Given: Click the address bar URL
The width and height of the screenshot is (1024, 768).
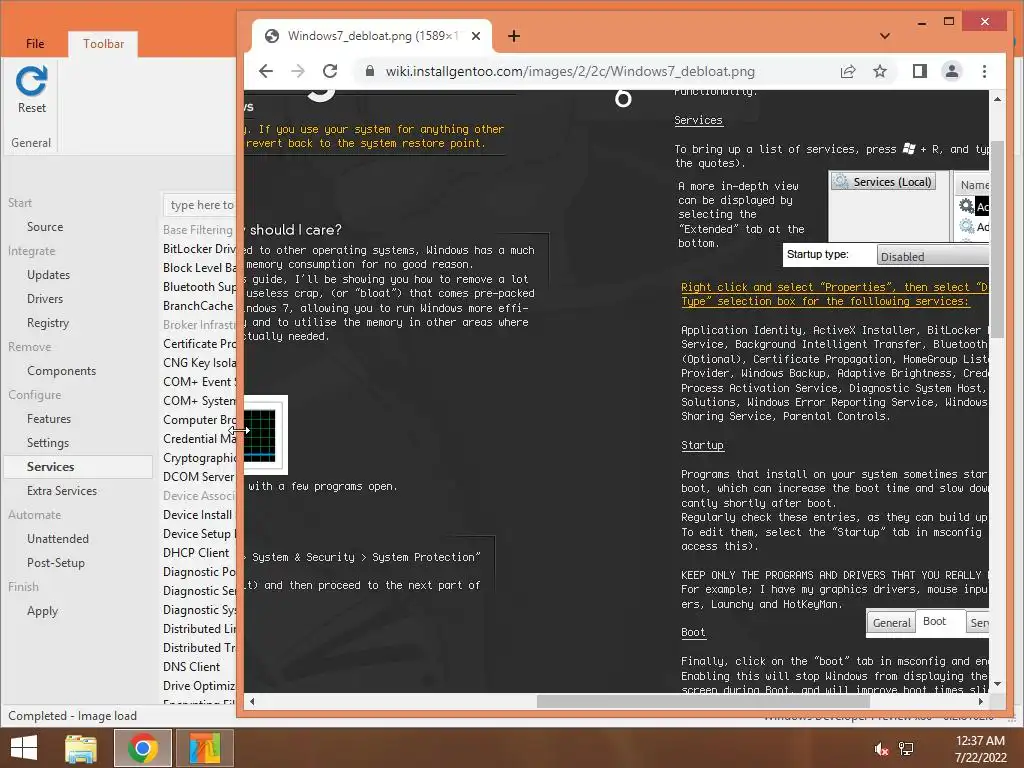Looking at the screenshot, I should (570, 71).
